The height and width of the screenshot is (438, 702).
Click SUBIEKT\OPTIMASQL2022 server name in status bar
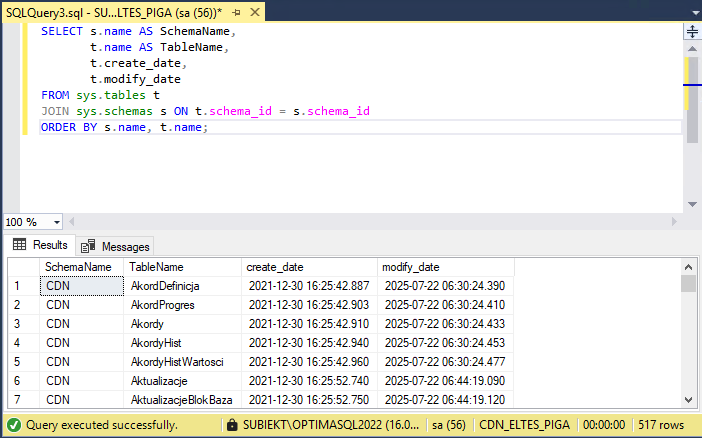(331, 425)
